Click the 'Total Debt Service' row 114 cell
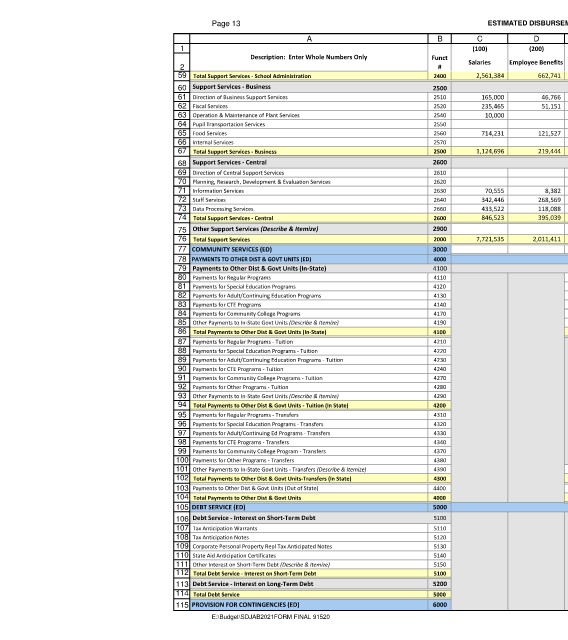The height and width of the screenshot is (640, 568). click(x=309, y=594)
